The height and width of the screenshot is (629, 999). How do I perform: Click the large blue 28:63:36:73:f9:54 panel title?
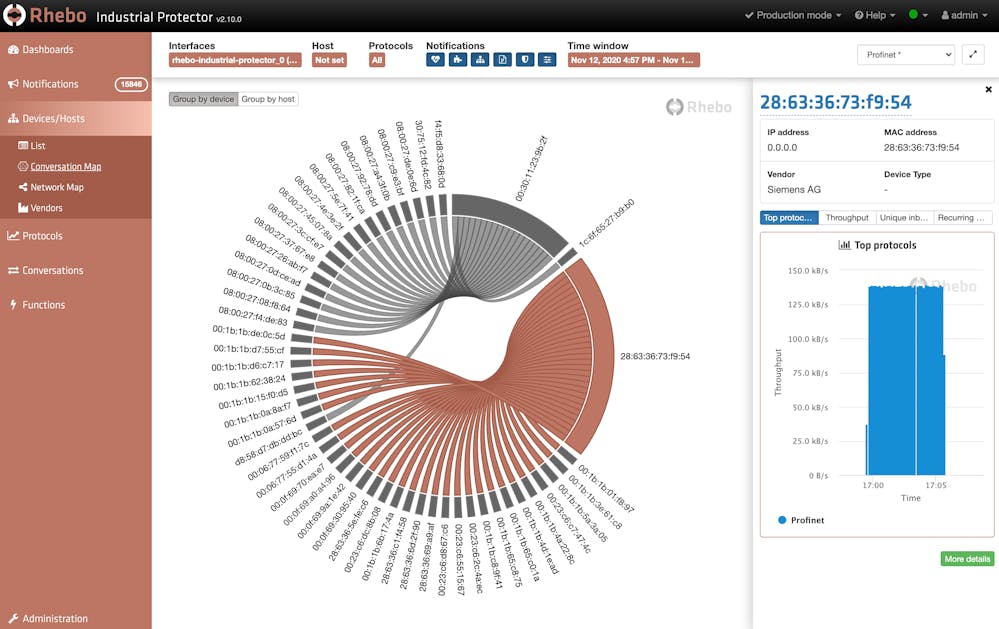(836, 102)
